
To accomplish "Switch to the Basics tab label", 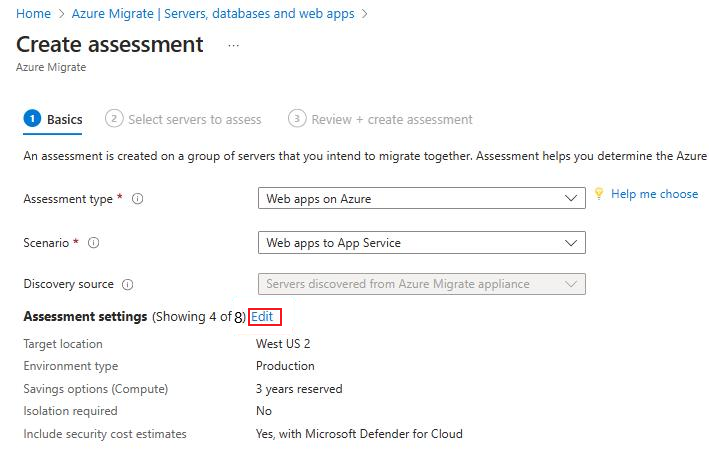I will [65, 120].
